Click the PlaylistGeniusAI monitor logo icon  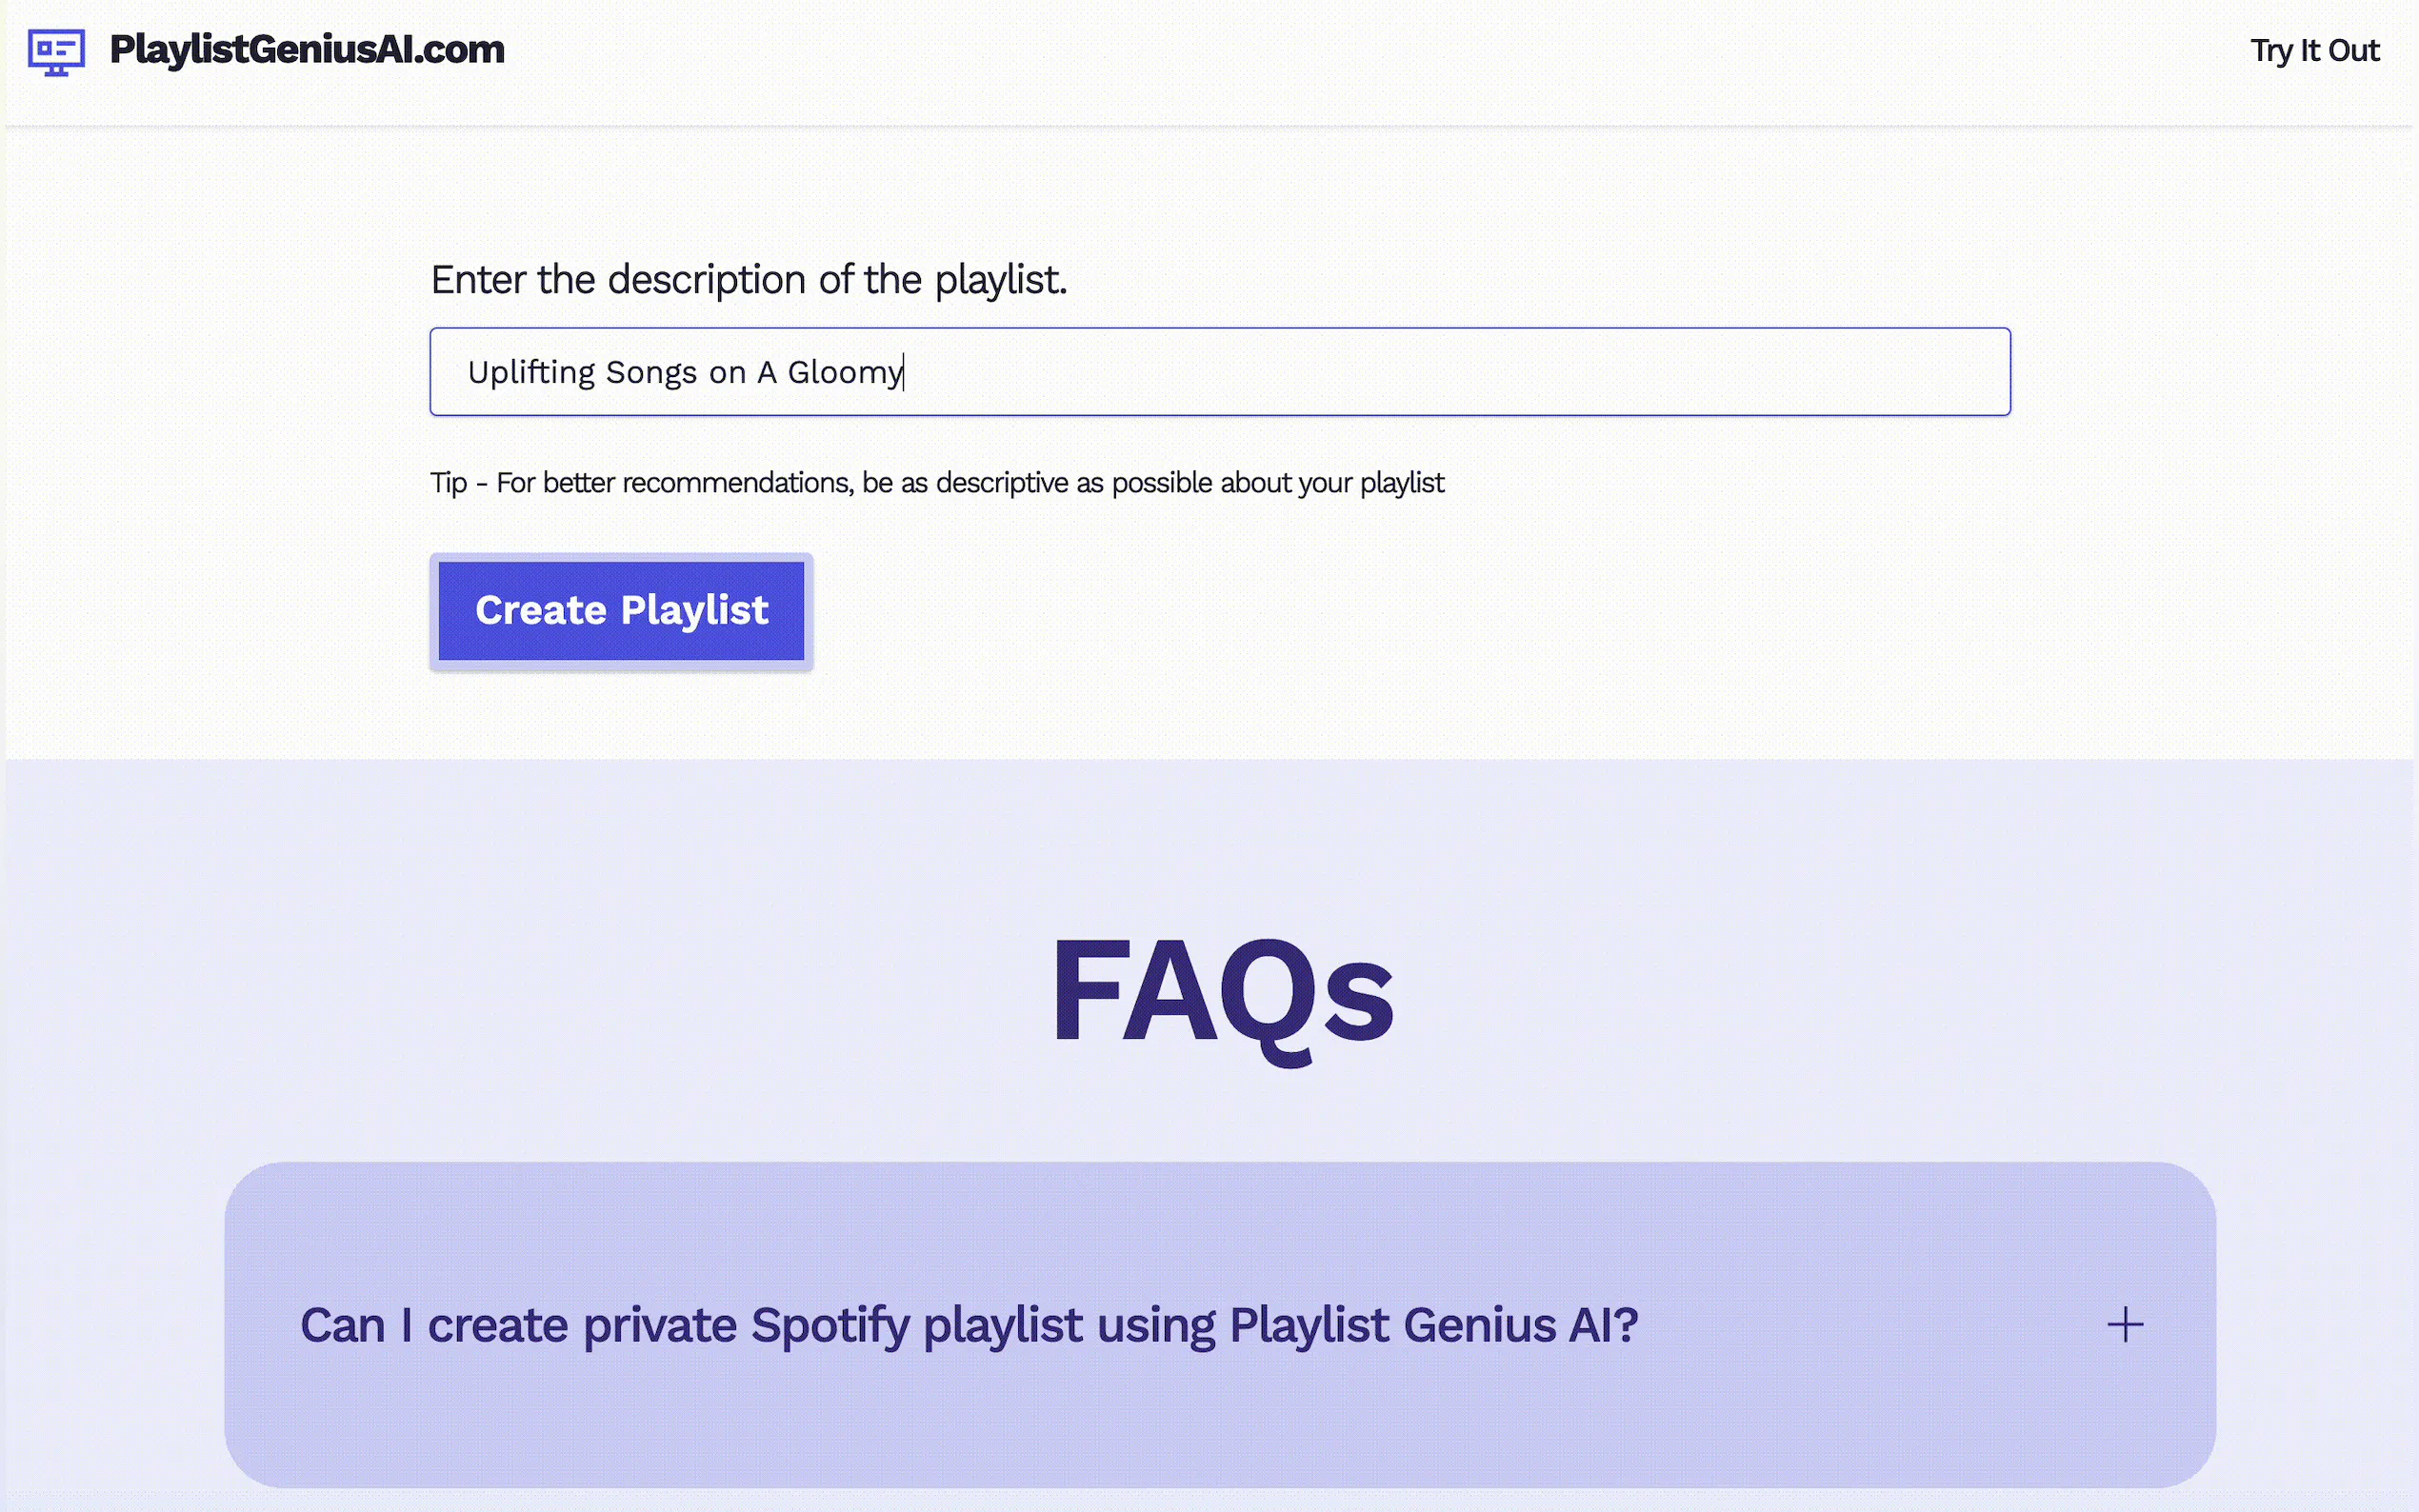tap(56, 51)
